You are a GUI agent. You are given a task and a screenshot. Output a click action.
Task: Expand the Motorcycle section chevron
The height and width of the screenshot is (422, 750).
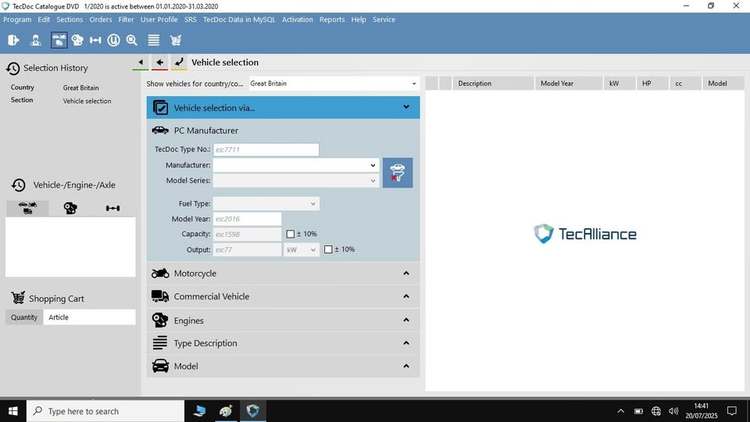click(406, 273)
